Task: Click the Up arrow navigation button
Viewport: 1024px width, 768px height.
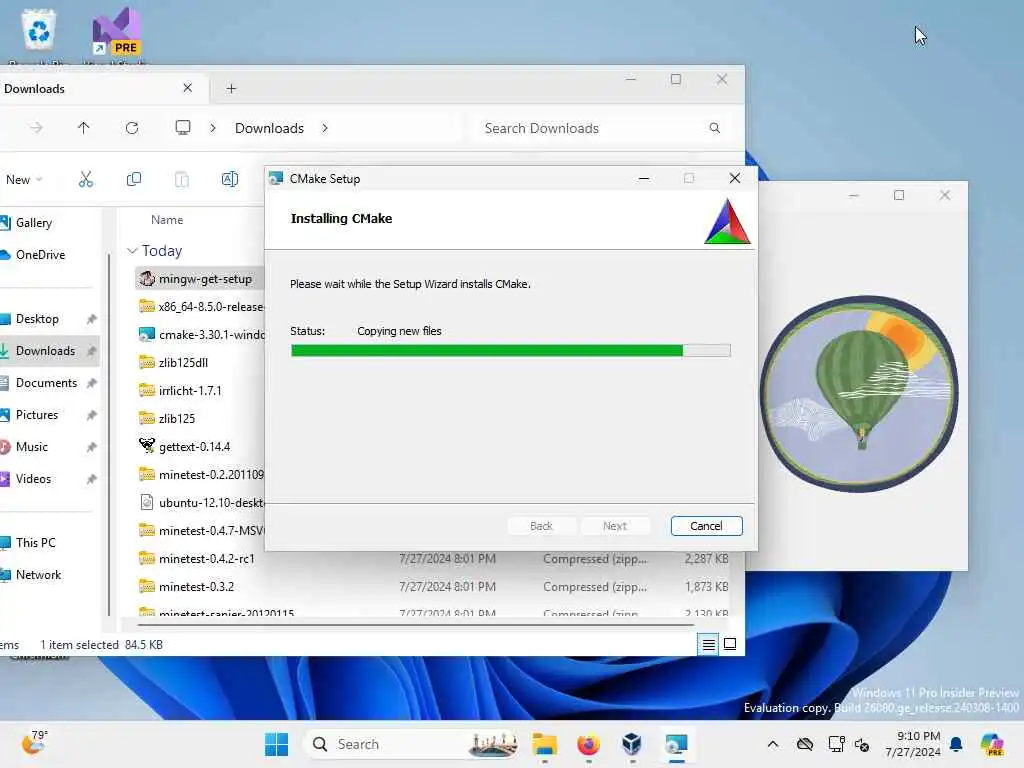Action: pyautogui.click(x=84, y=128)
